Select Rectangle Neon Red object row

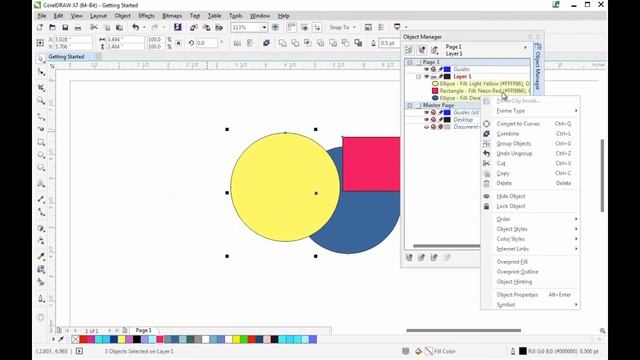(x=481, y=91)
